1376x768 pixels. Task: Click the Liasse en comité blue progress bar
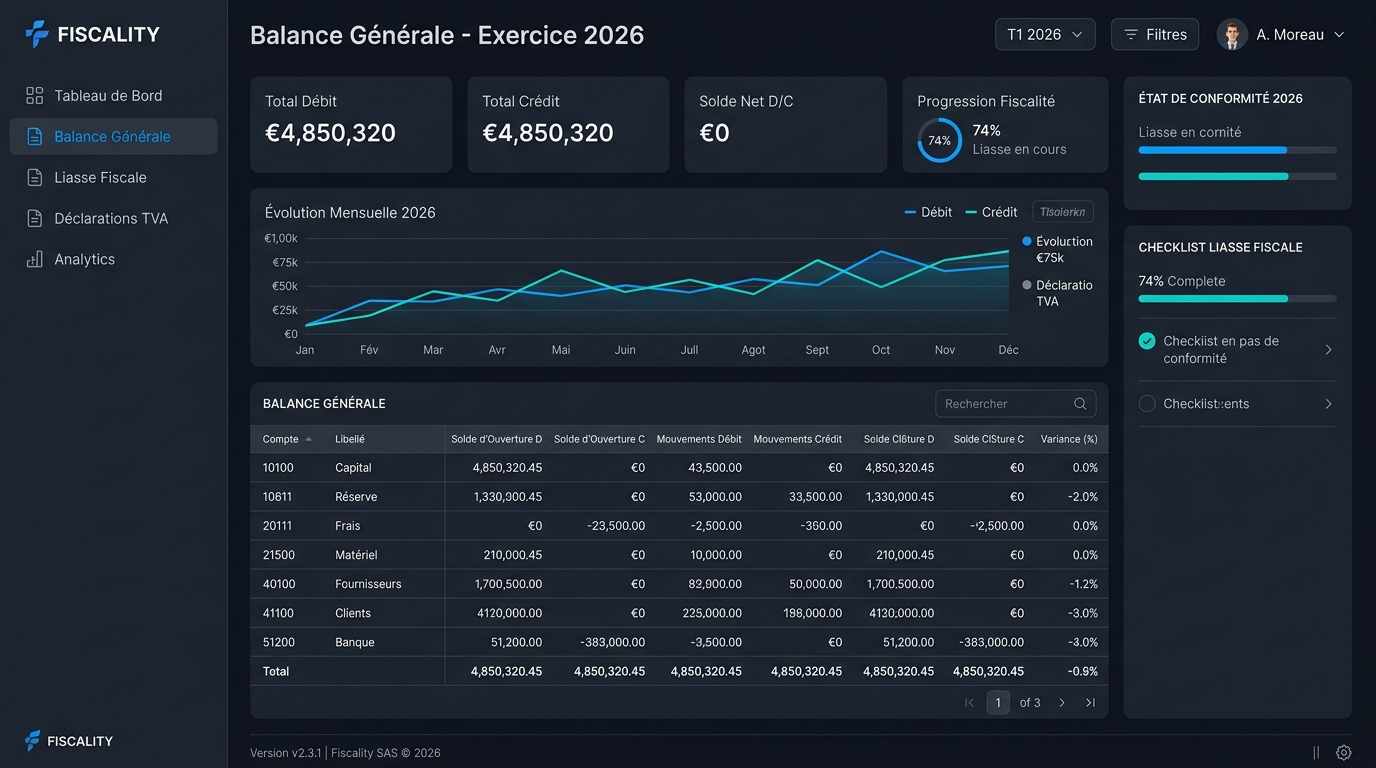(1238, 150)
